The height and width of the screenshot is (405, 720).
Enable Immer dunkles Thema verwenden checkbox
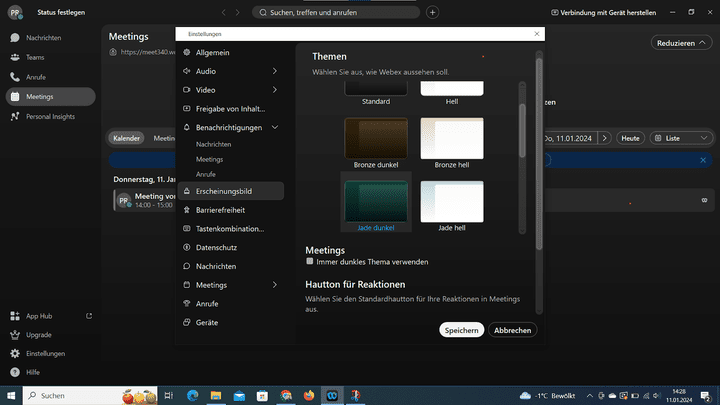tap(310, 261)
